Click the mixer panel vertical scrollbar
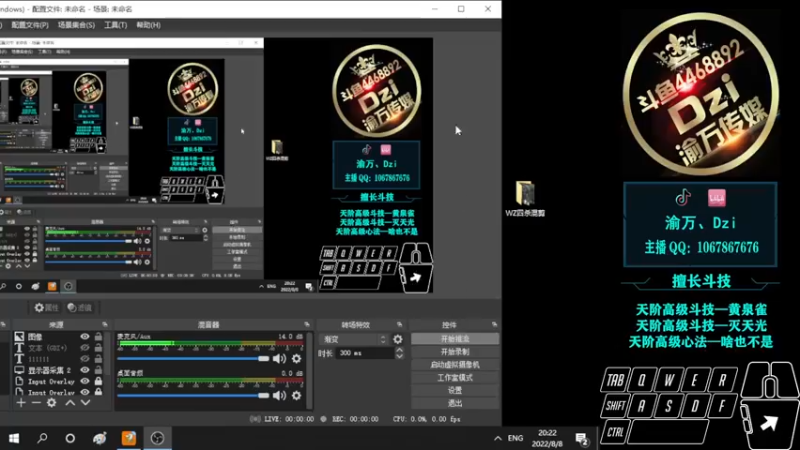The width and height of the screenshot is (800, 450). tap(309, 370)
